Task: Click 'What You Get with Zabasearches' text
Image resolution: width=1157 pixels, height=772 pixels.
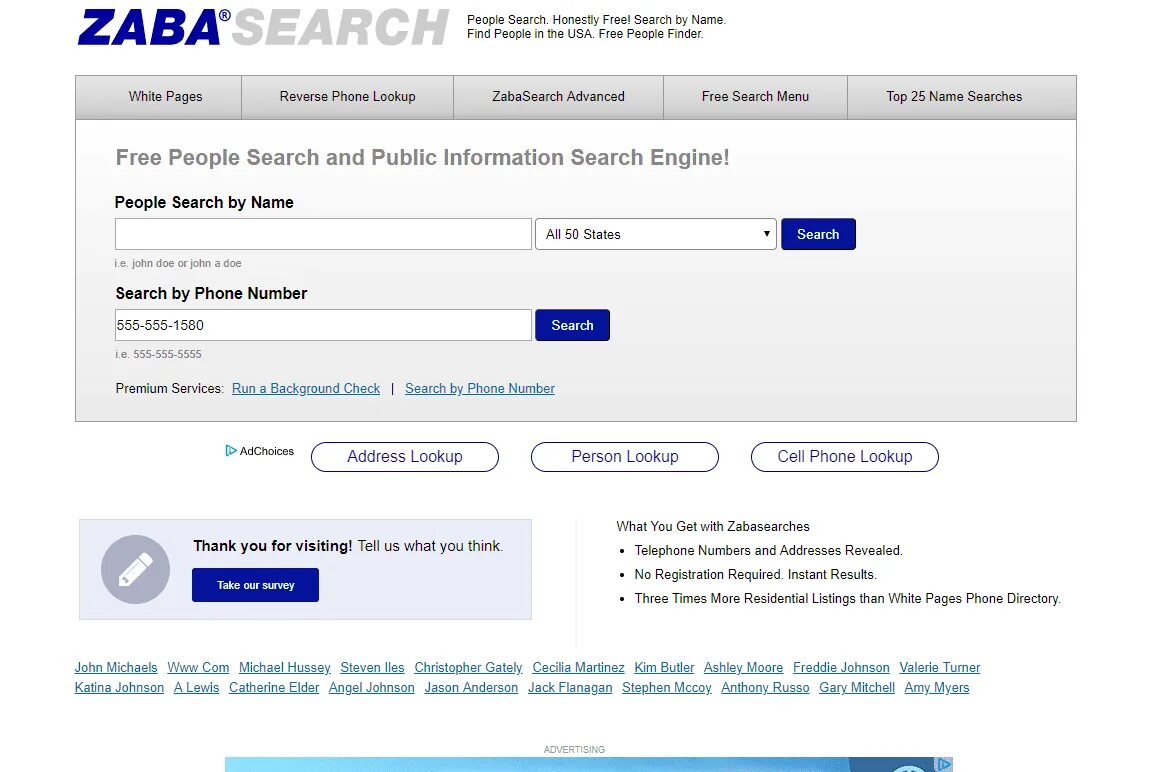Action: tap(713, 526)
